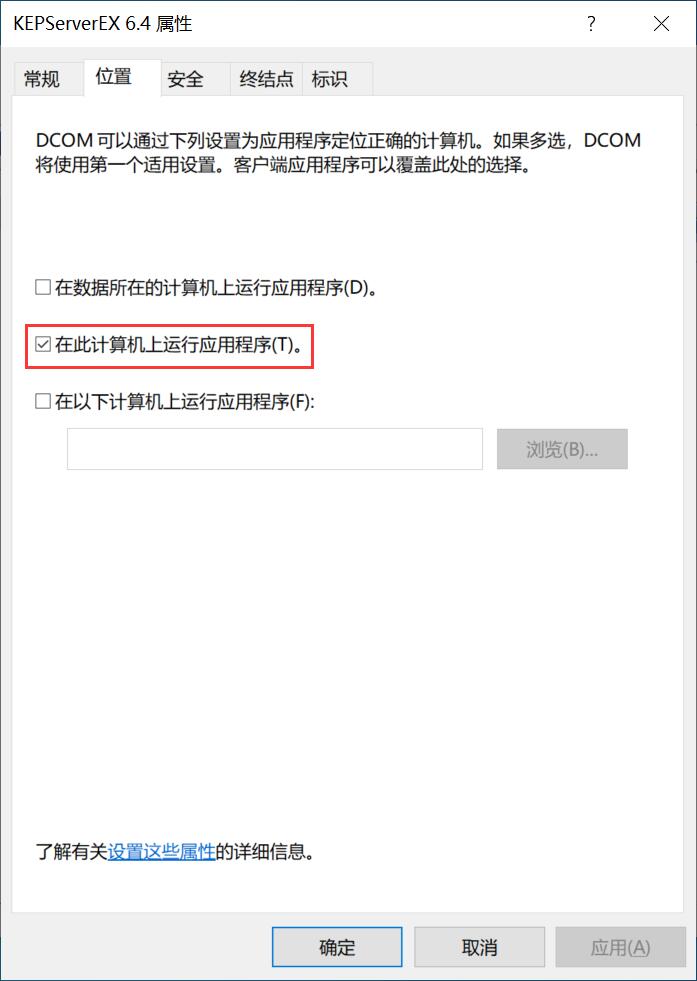
Task: Cancel using the 取消 button
Action: [479, 947]
